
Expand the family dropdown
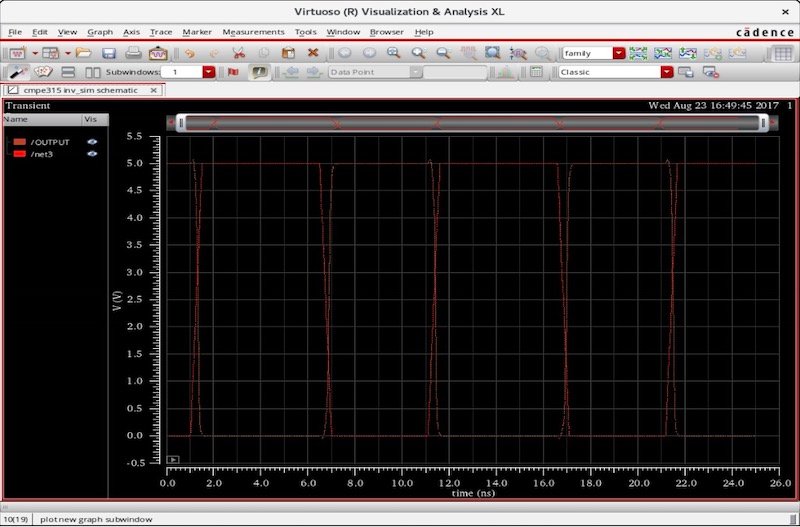(619, 53)
